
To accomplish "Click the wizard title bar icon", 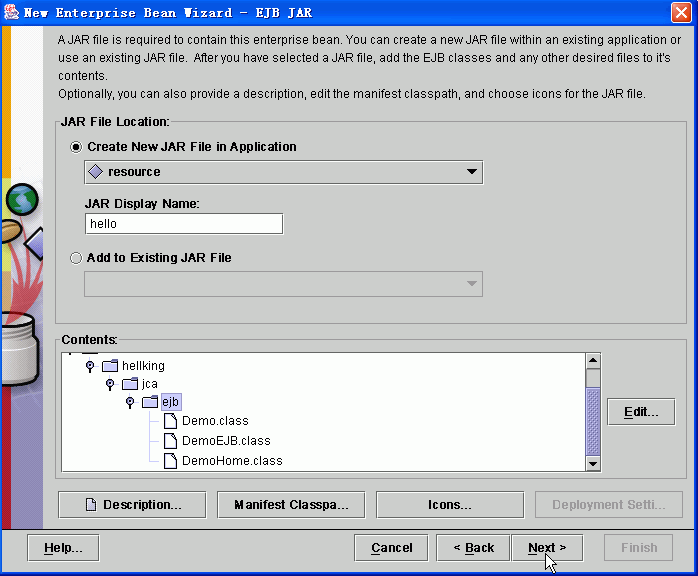I will pyautogui.click(x=12, y=12).
